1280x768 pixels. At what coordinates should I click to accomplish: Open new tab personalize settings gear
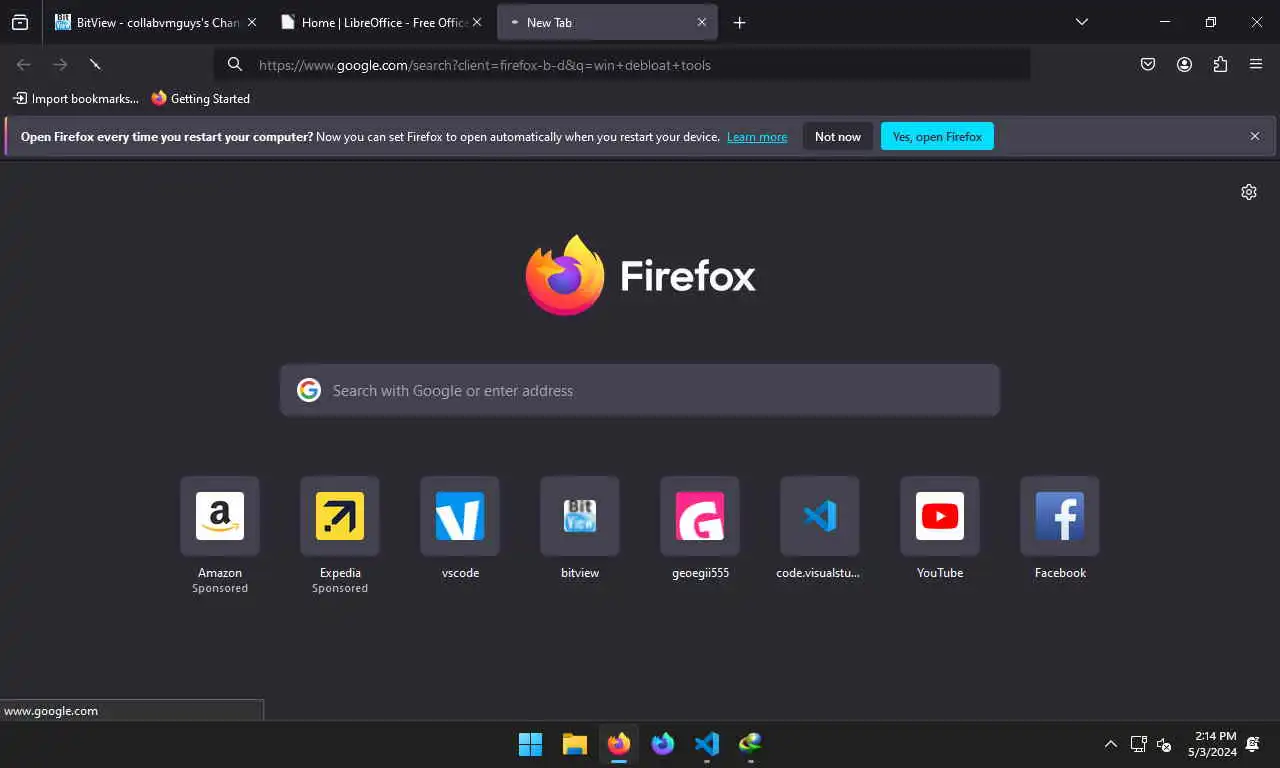click(x=1249, y=192)
